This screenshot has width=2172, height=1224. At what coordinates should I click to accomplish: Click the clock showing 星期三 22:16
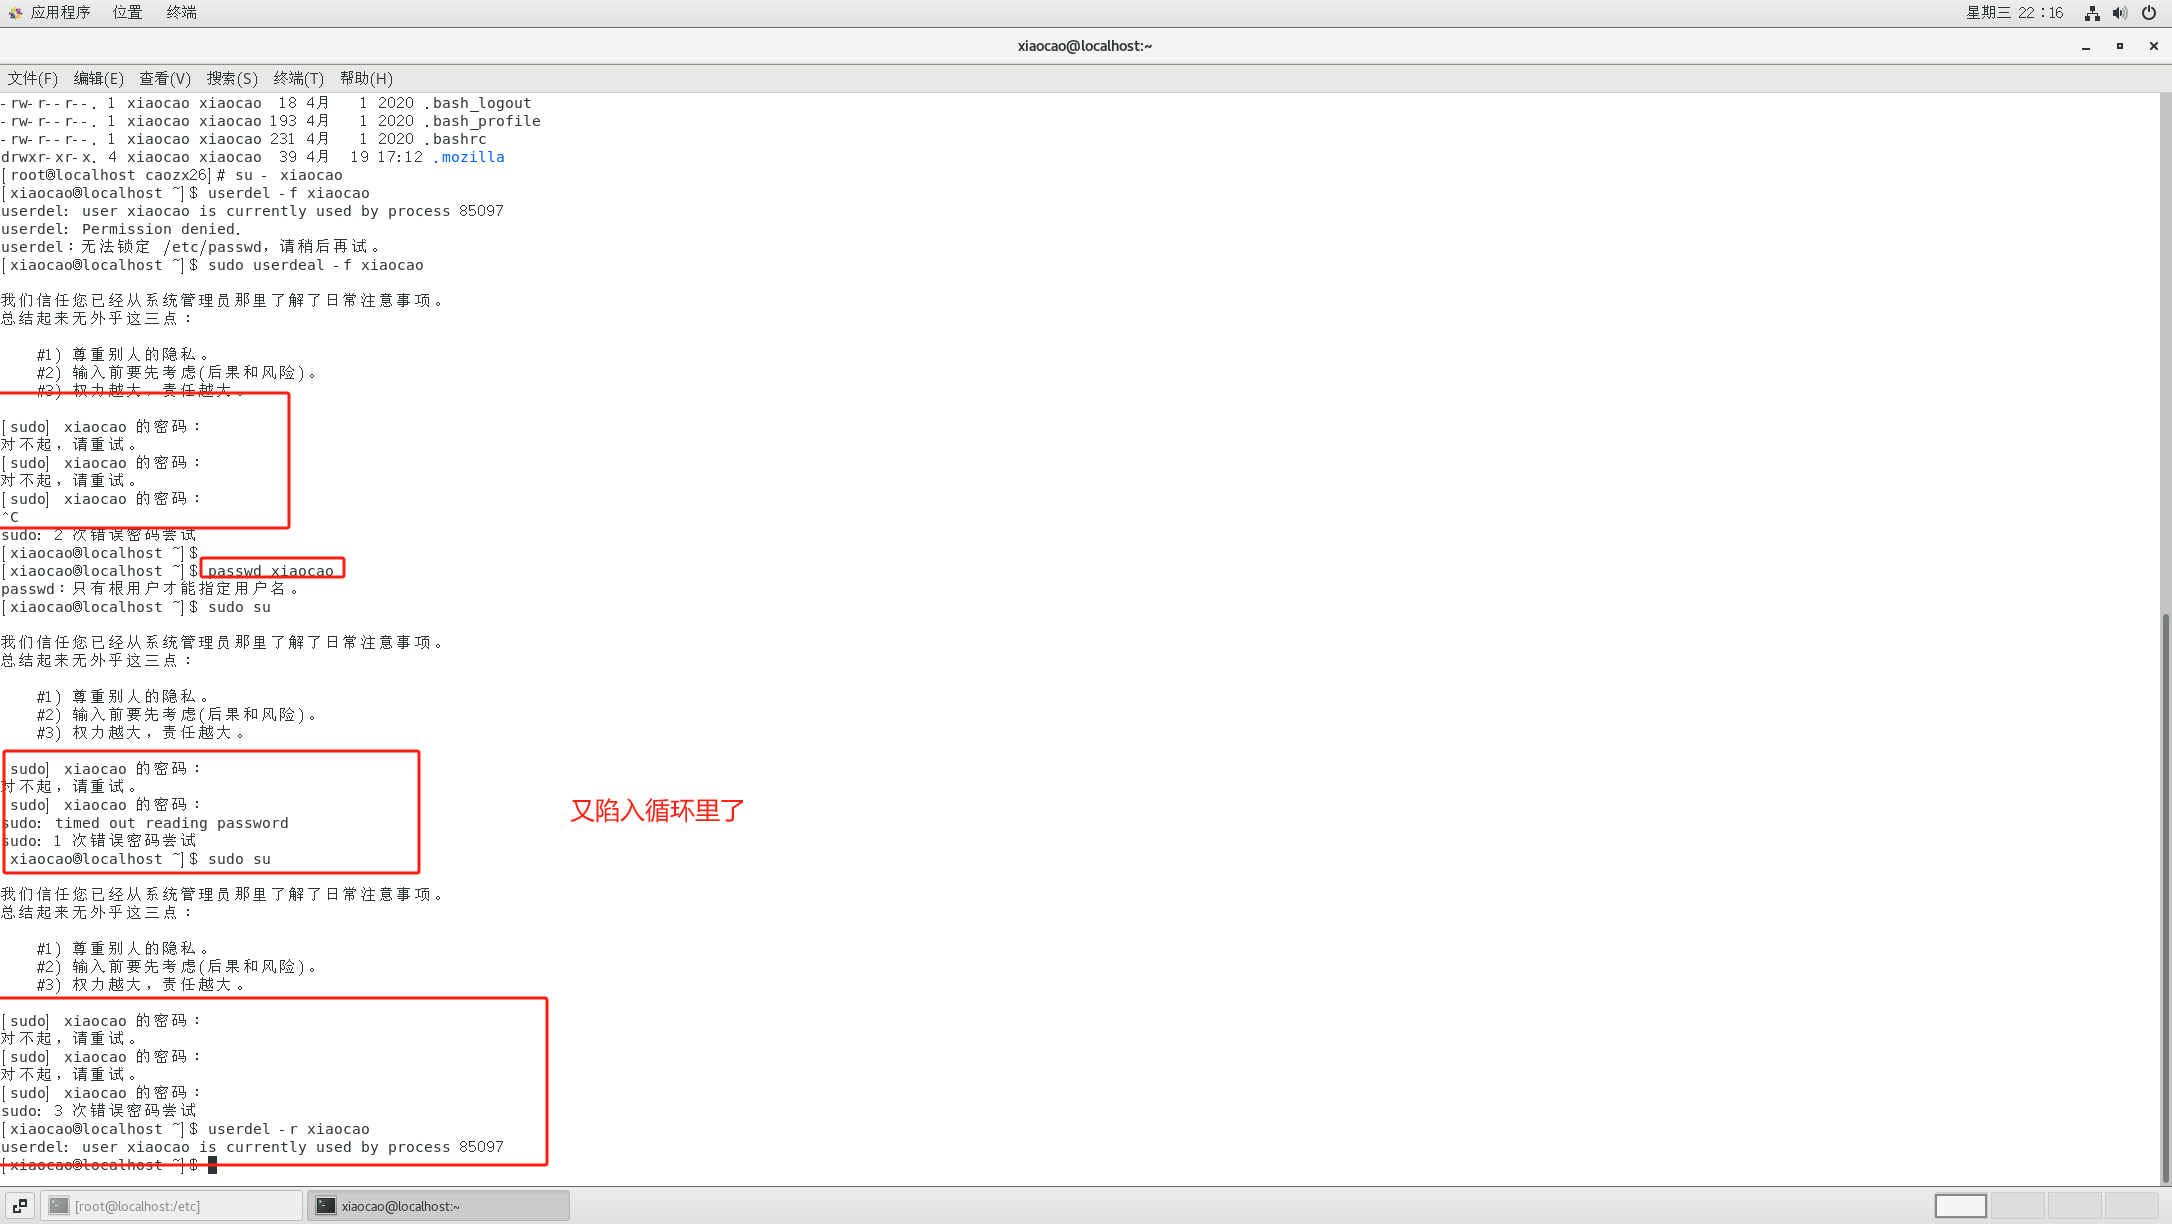click(x=2014, y=13)
